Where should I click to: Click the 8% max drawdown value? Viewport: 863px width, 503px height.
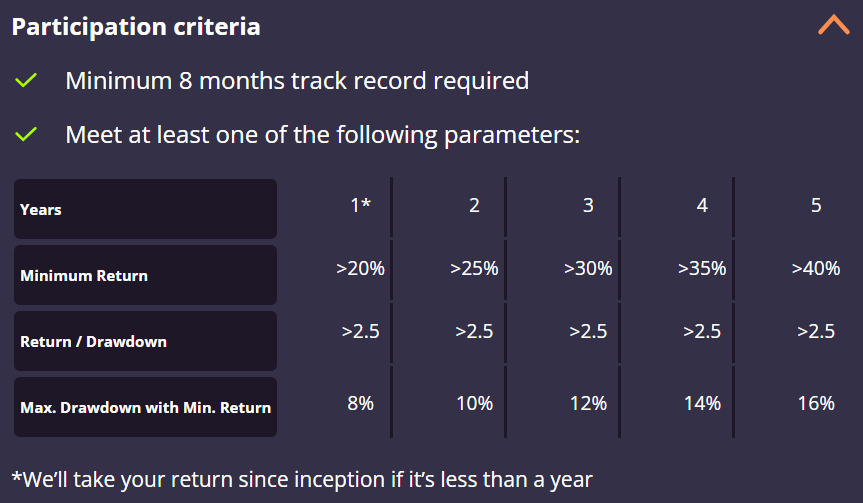[x=360, y=403]
